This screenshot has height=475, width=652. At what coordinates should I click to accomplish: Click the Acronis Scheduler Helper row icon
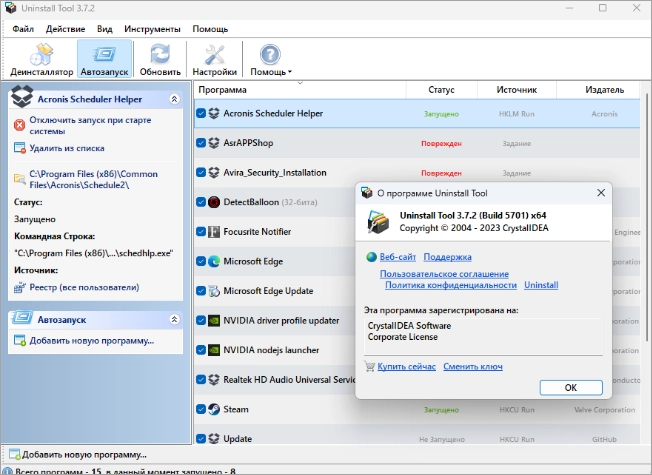coord(214,113)
